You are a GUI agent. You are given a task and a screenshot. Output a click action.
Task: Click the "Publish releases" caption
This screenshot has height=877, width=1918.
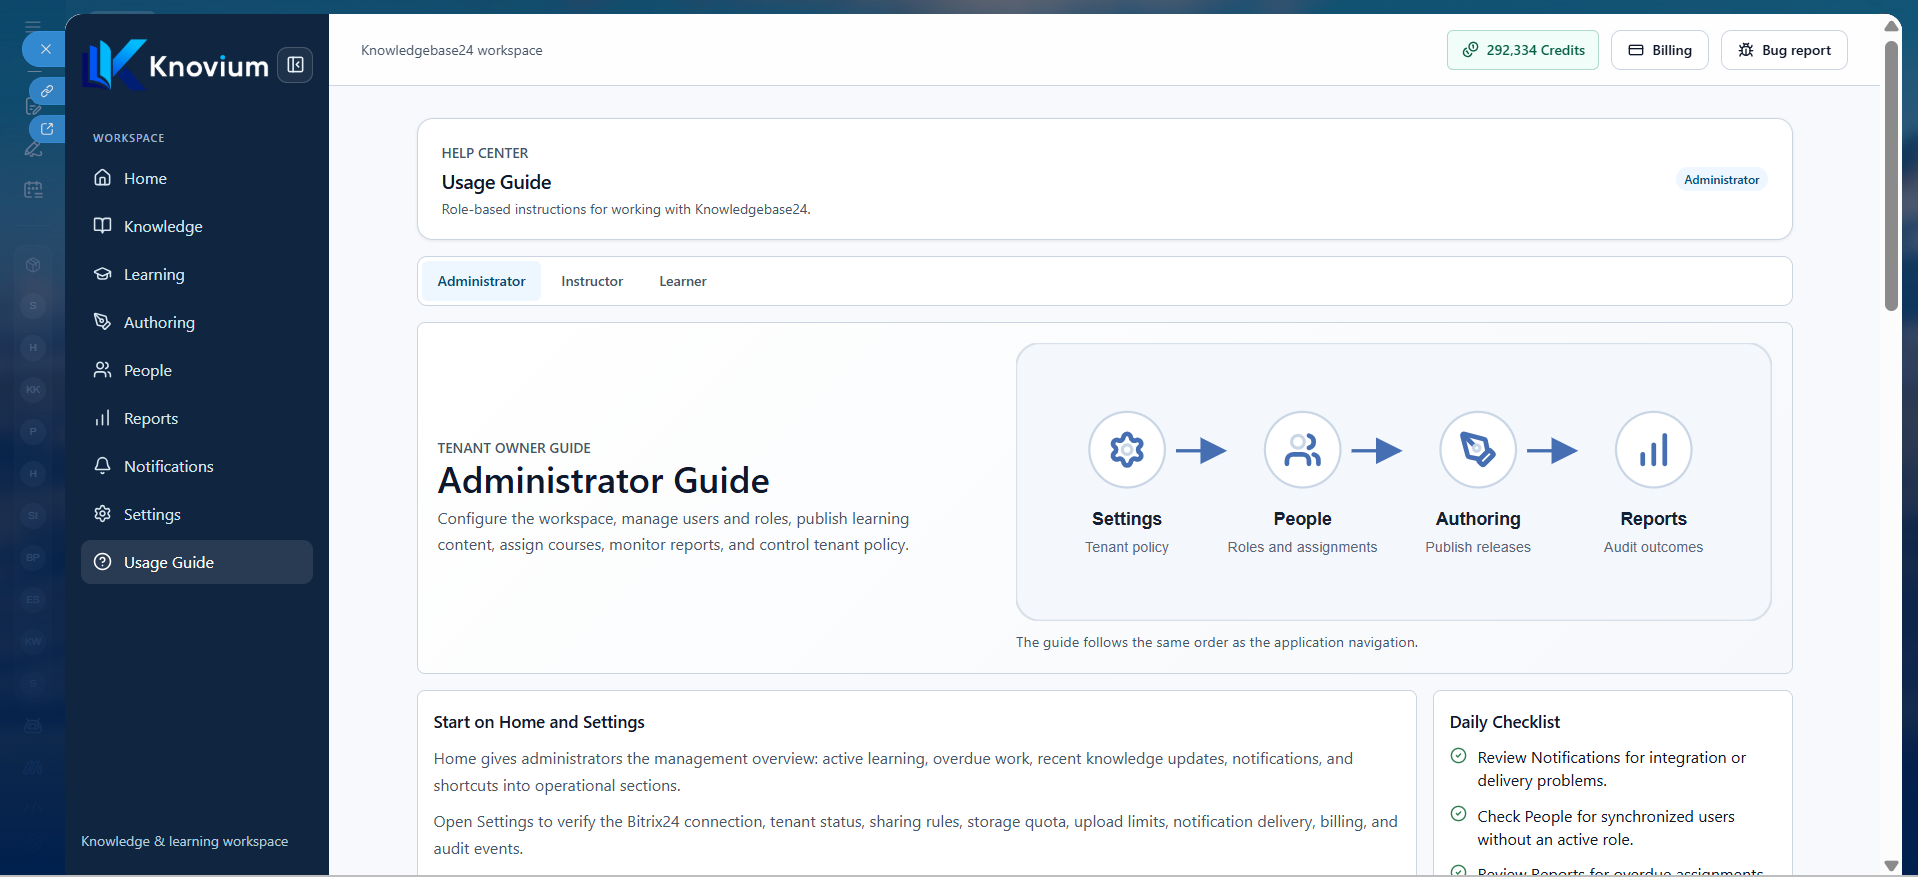(1478, 547)
